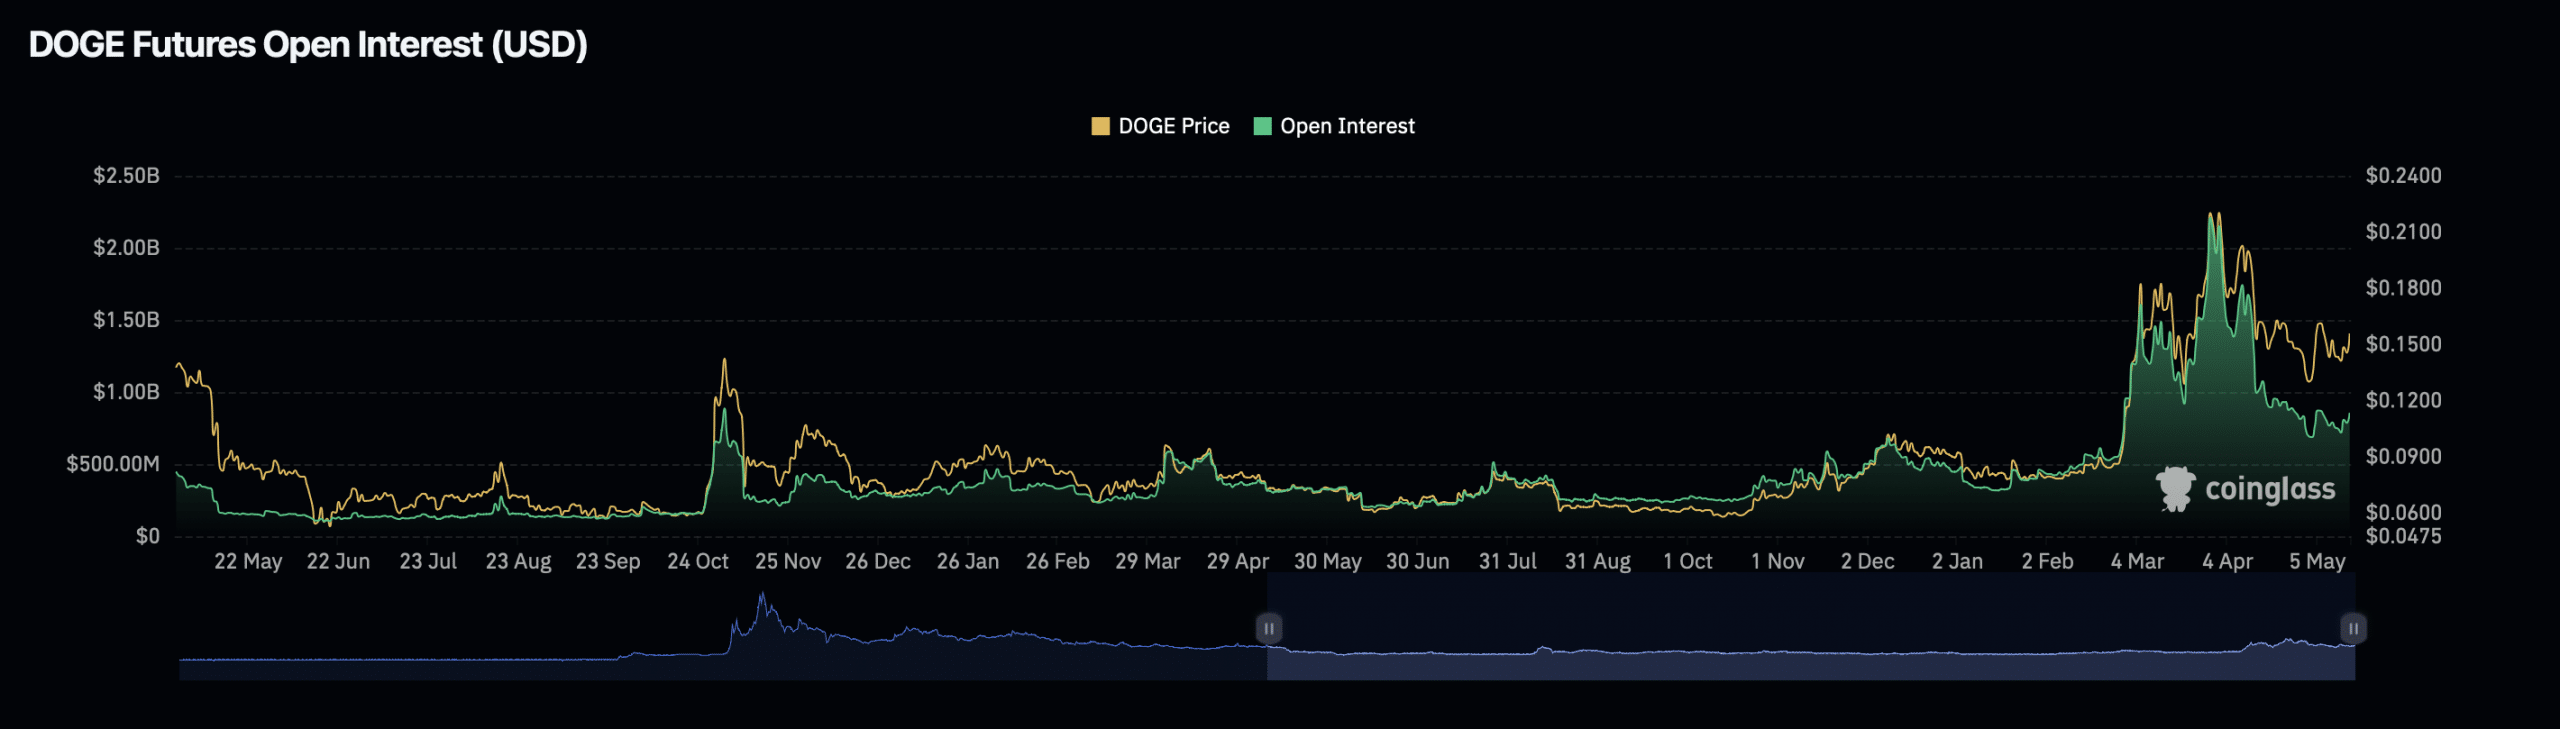Click the '$0.0600' right axis price

[x=2404, y=512]
